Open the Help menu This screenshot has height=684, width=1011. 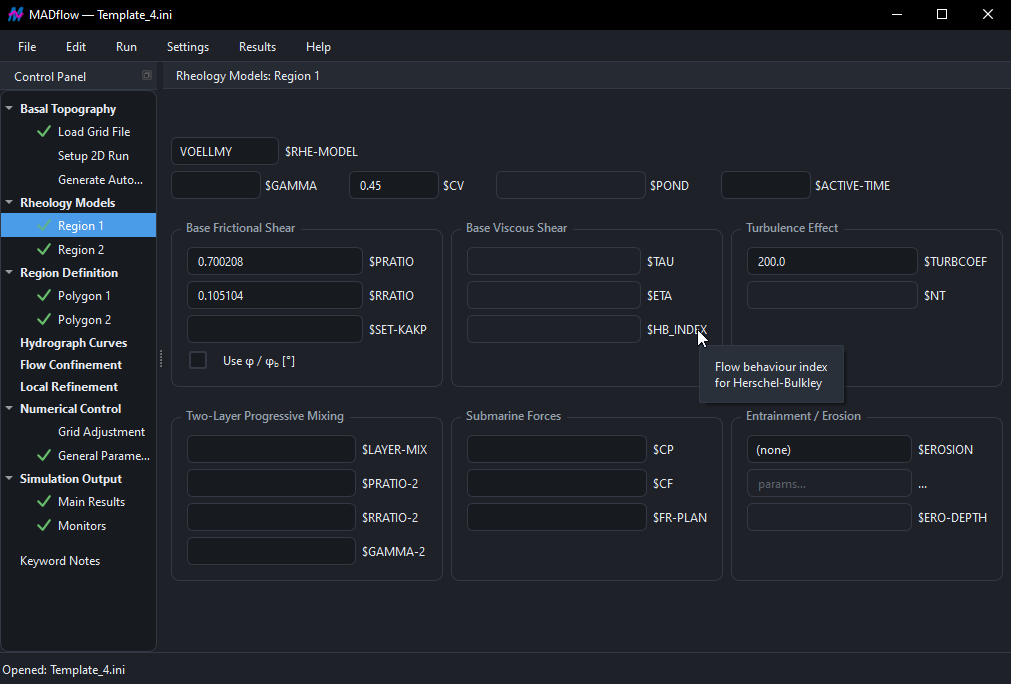pyautogui.click(x=318, y=46)
